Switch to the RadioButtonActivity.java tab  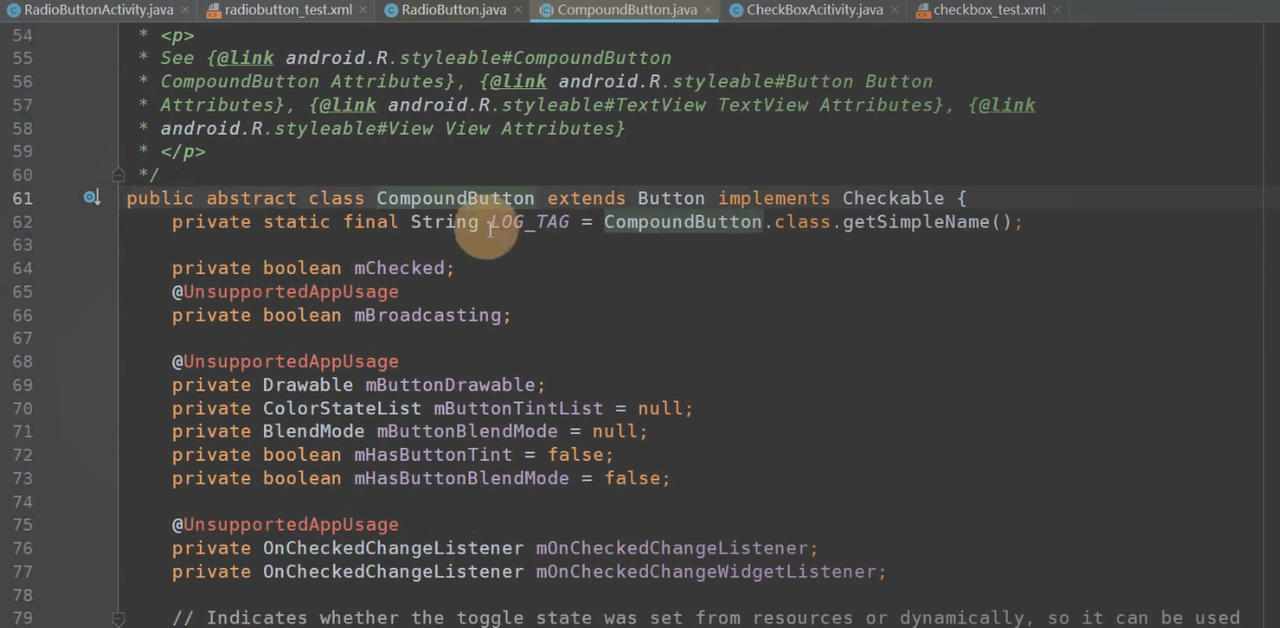pyautogui.click(x=98, y=10)
